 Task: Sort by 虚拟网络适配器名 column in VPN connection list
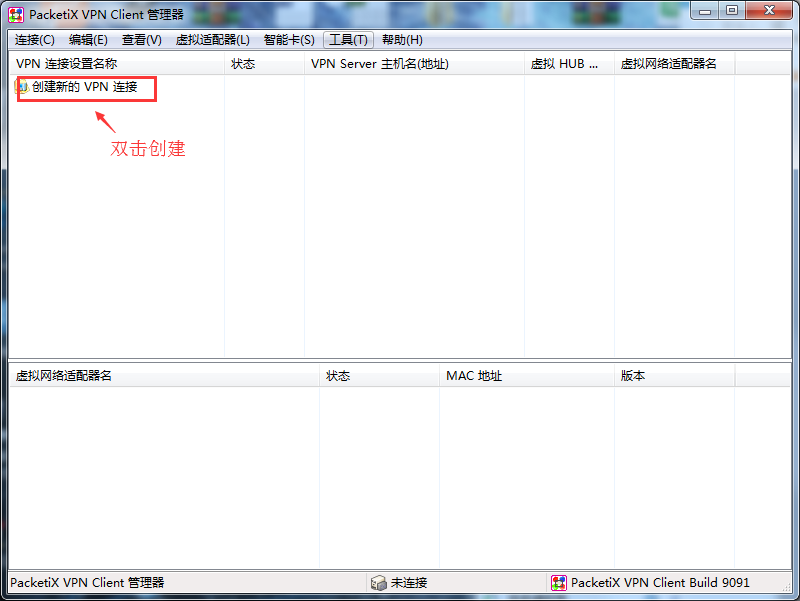674,64
